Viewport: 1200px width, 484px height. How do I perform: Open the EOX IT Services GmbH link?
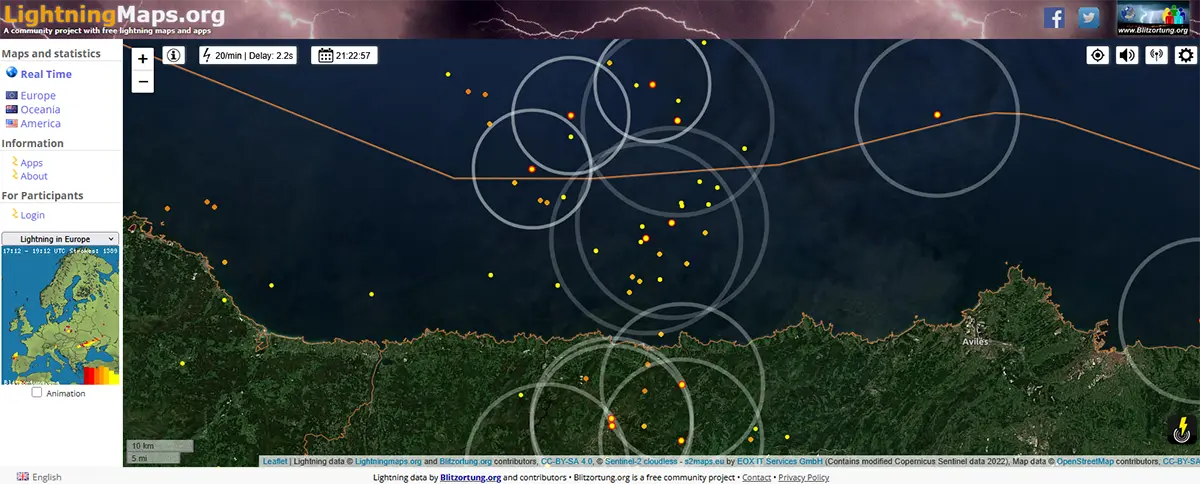pyautogui.click(x=780, y=462)
